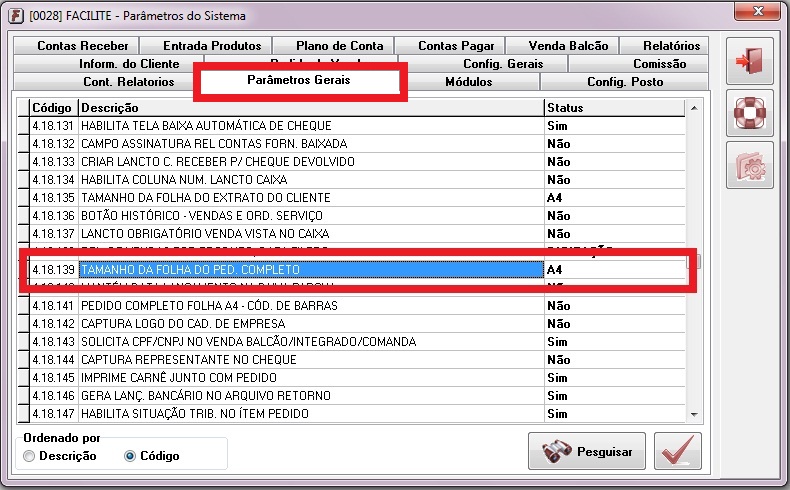Switch to Plano de Conta tab

point(334,46)
